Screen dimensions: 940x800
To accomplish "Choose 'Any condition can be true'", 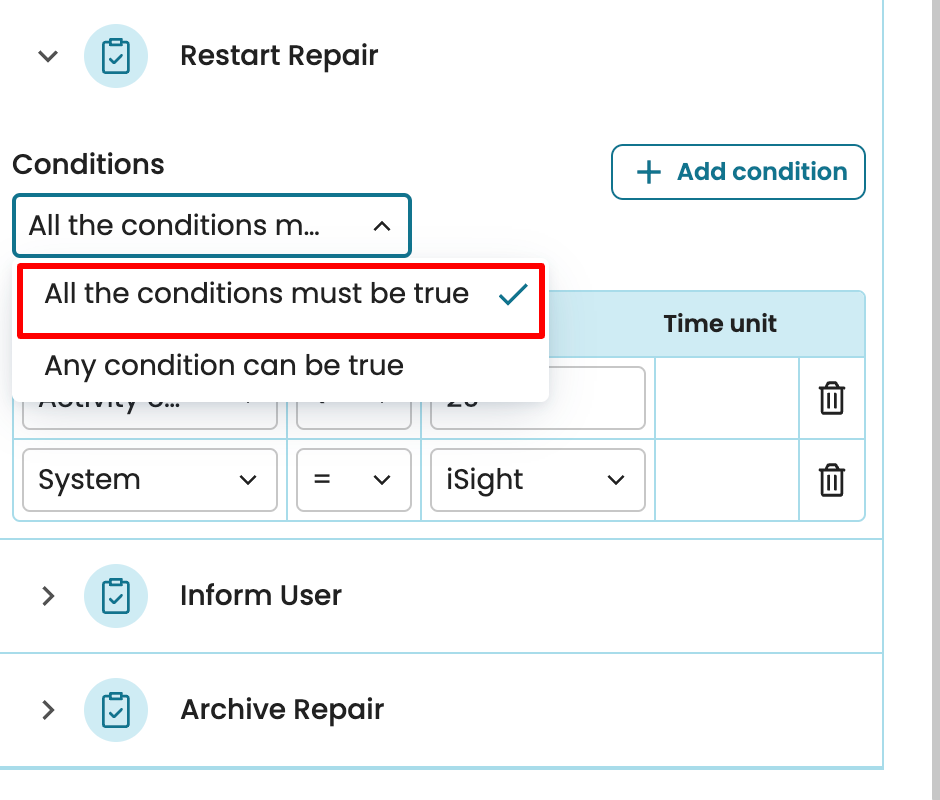I will point(224,366).
